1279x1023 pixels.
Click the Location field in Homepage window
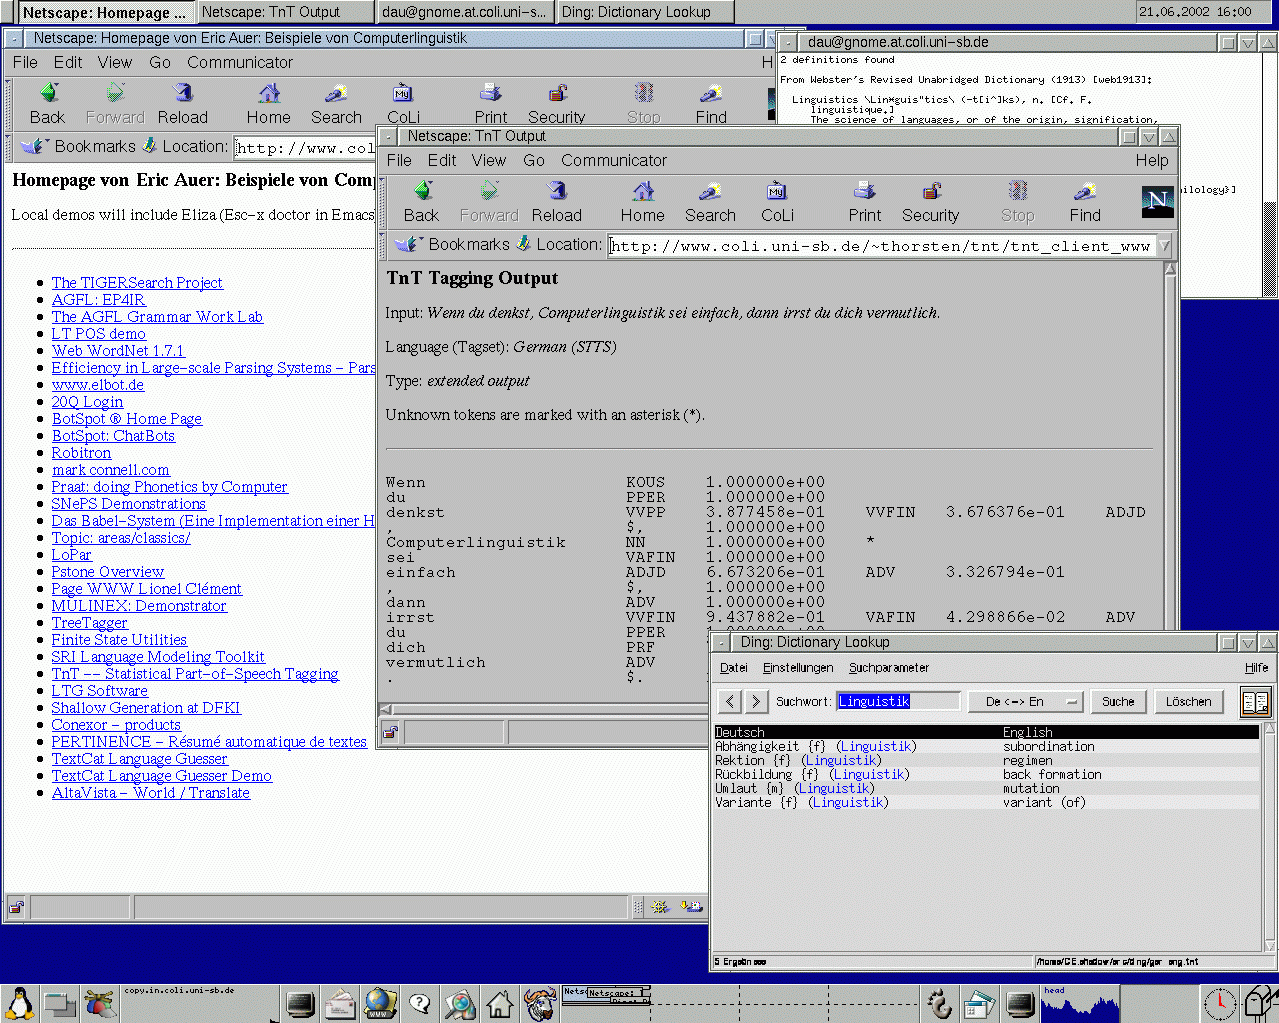pos(304,148)
